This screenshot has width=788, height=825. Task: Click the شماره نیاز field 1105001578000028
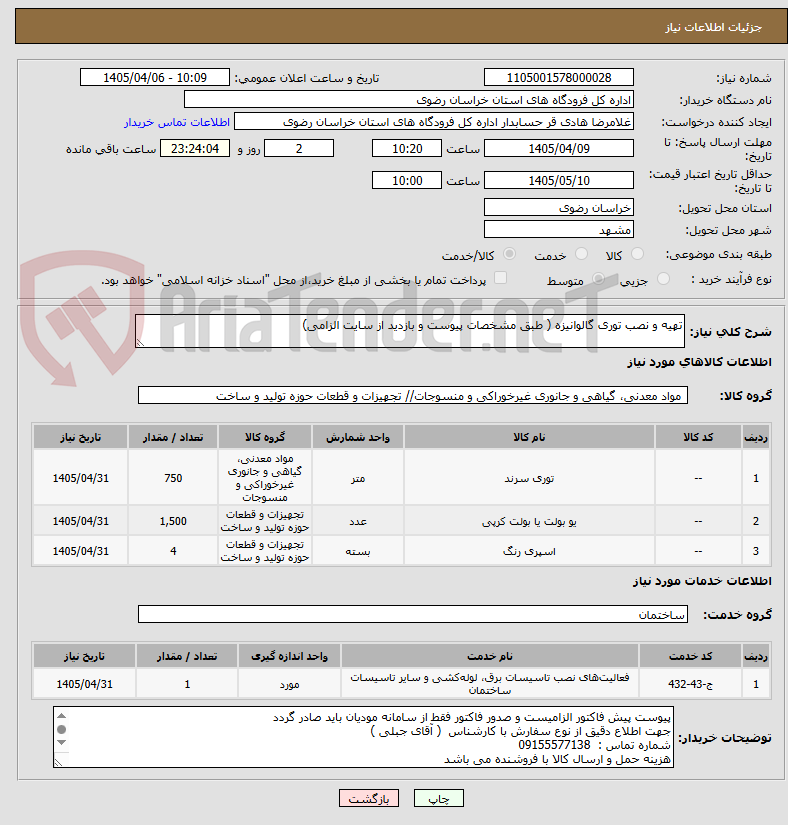(x=559, y=77)
